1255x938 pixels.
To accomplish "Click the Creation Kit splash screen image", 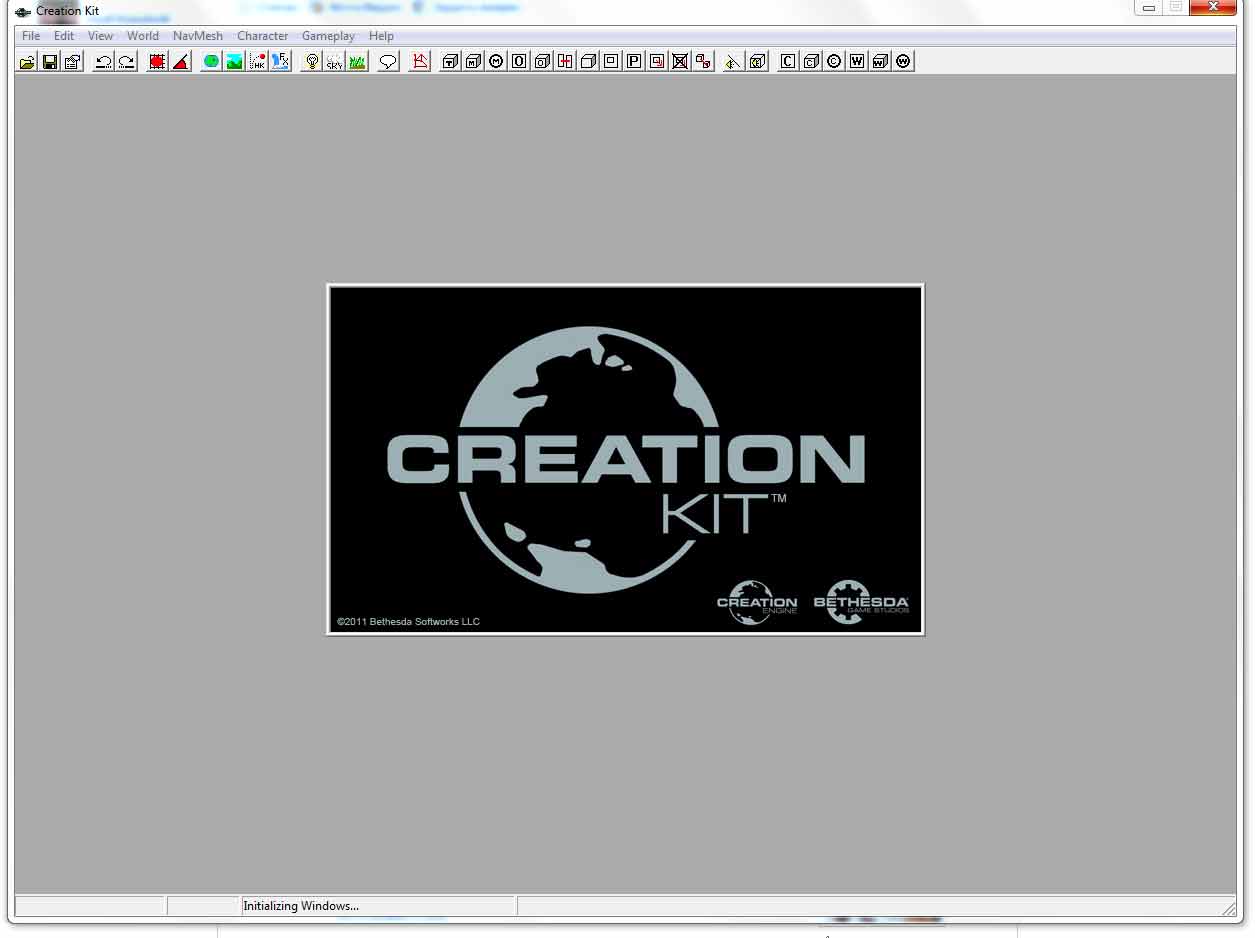I will click(626, 459).
